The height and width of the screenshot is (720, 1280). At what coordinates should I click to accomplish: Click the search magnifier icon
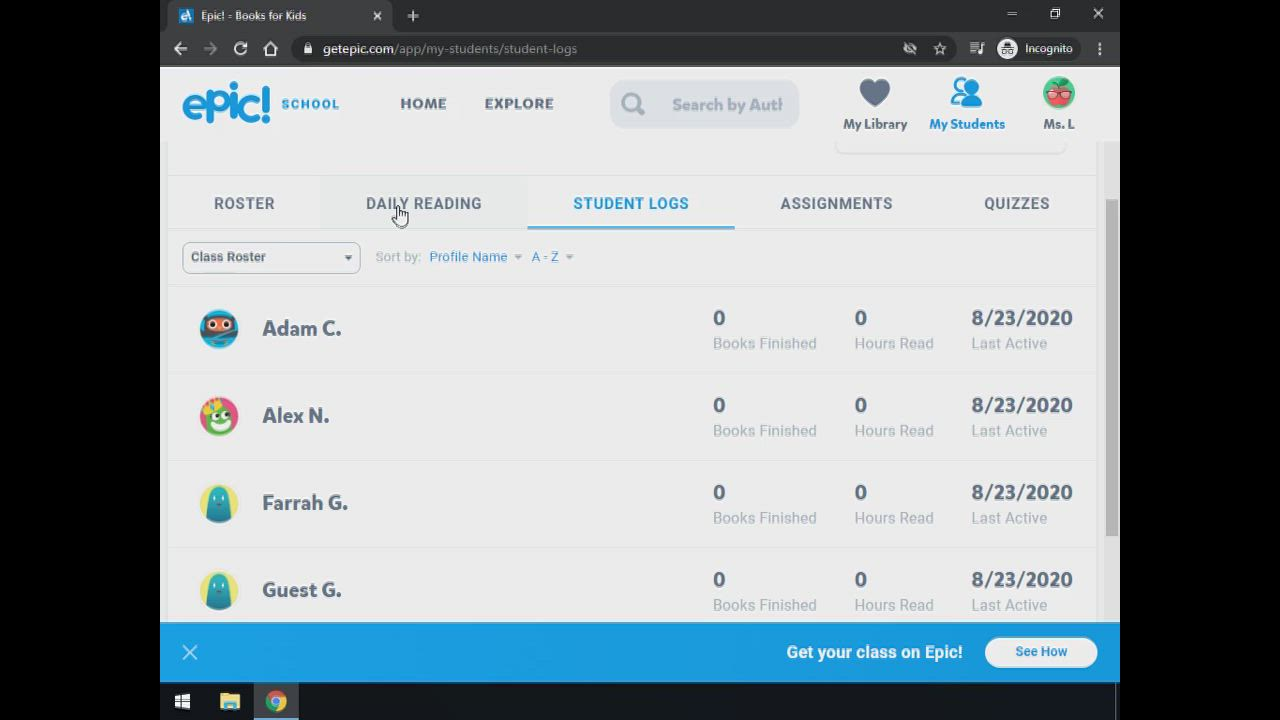pyautogui.click(x=633, y=104)
